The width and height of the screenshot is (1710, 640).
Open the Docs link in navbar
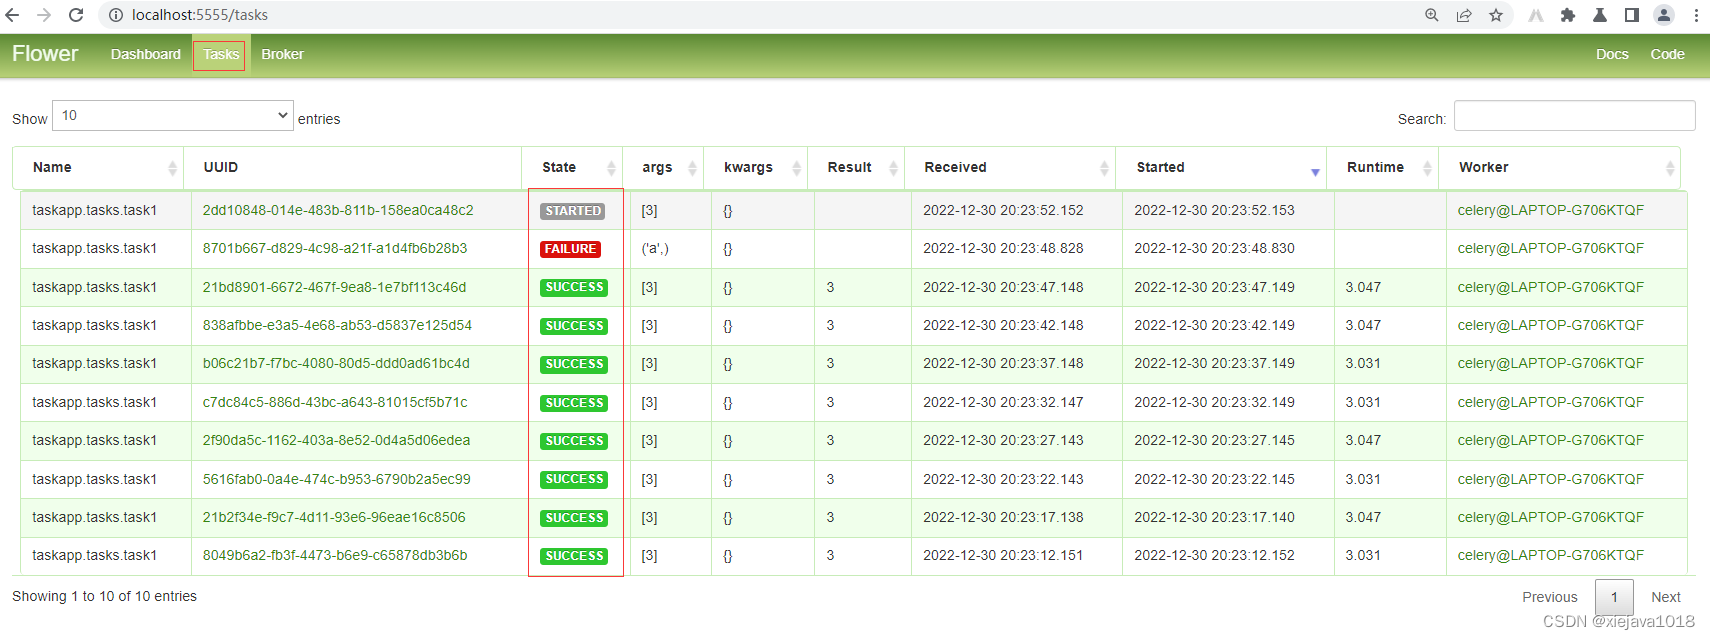(1611, 54)
